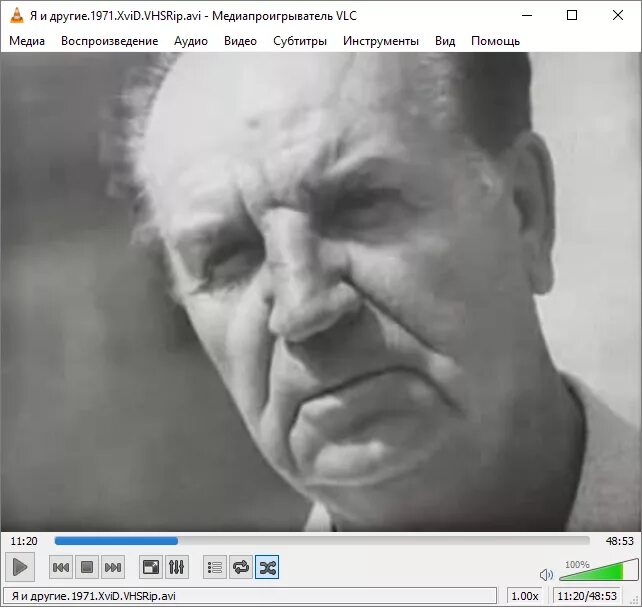The width and height of the screenshot is (642, 608).
Task: Stop playback with the Stop button
Action: coord(87,567)
